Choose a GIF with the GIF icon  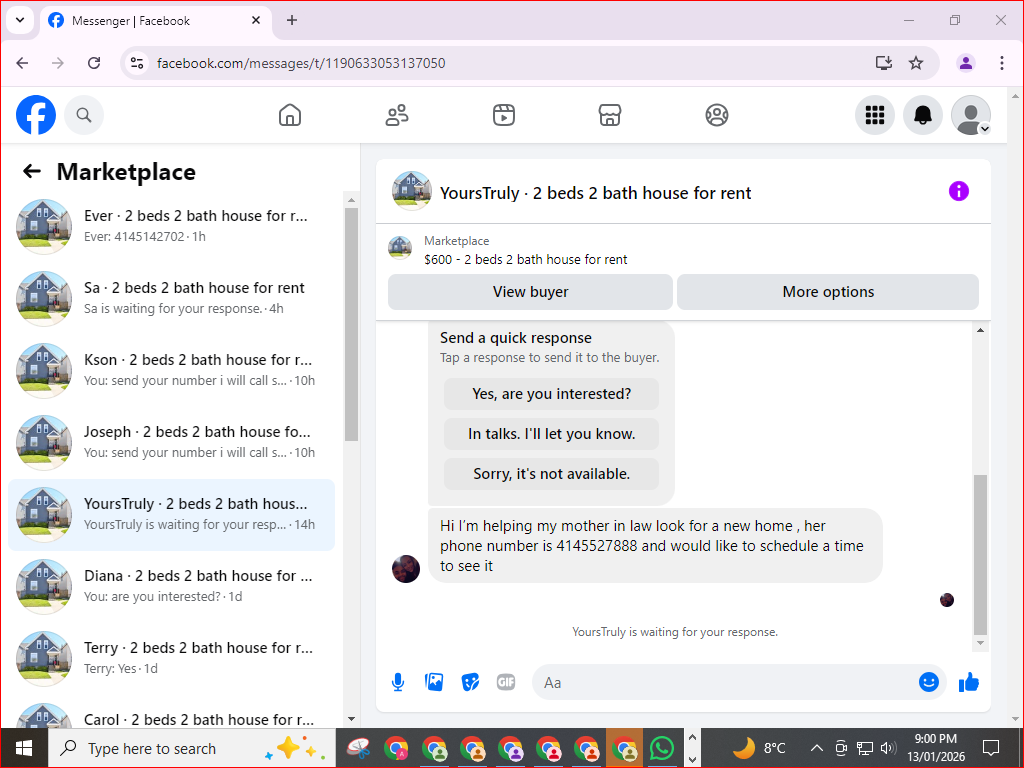(x=506, y=682)
